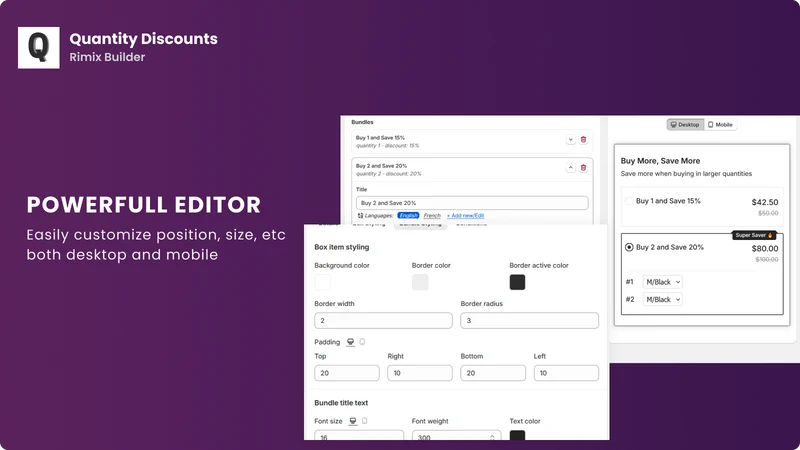800x450 pixels.
Task: Delete the Buy 2 and Save 20% bundle
Action: tap(583, 168)
